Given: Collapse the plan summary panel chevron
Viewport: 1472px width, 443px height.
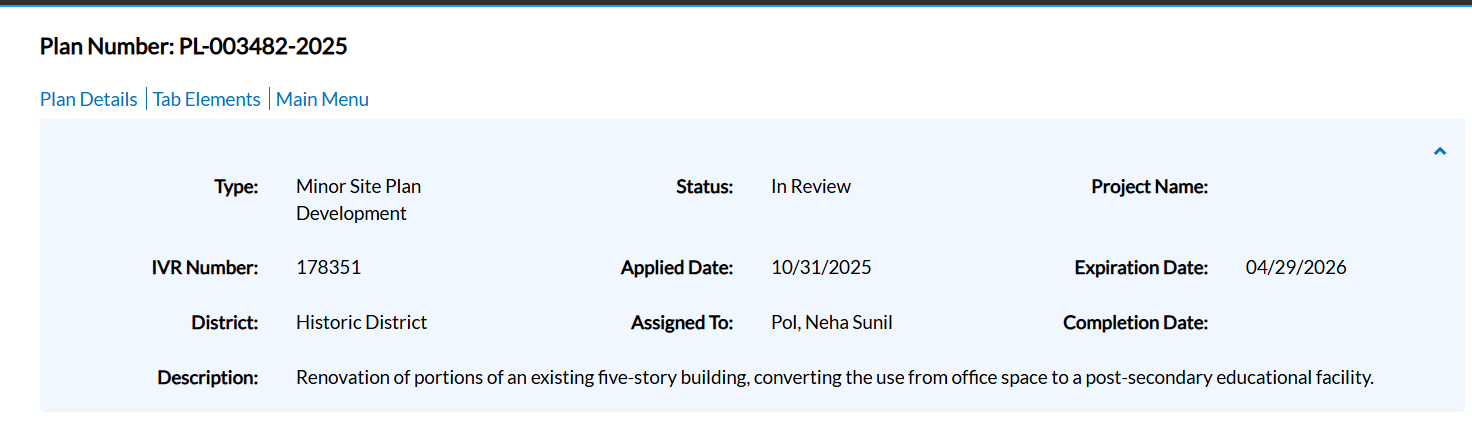Looking at the screenshot, I should tap(1439, 152).
